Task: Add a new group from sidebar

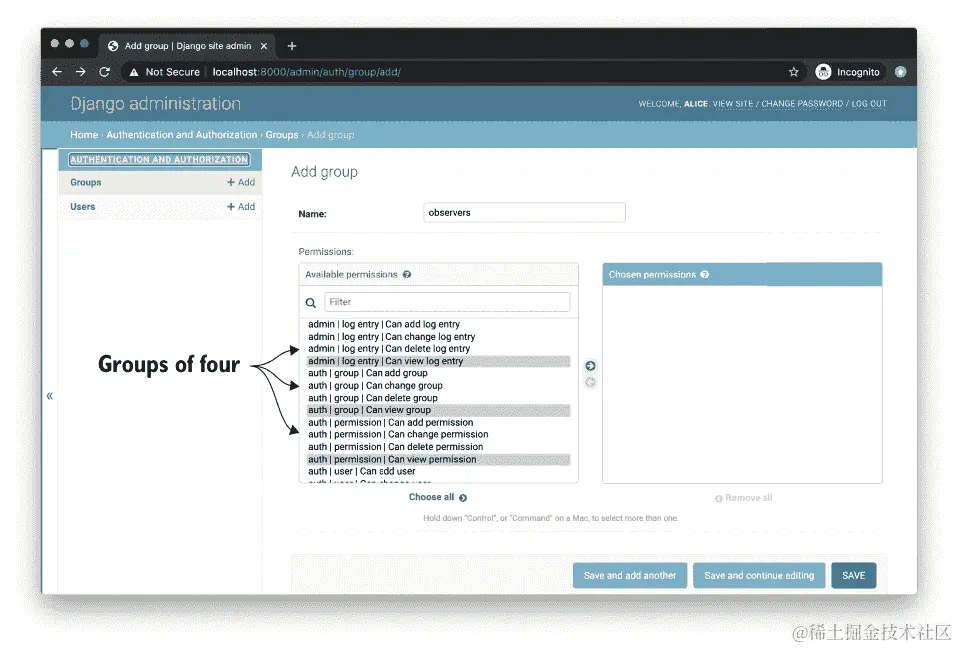Action: coord(241,182)
